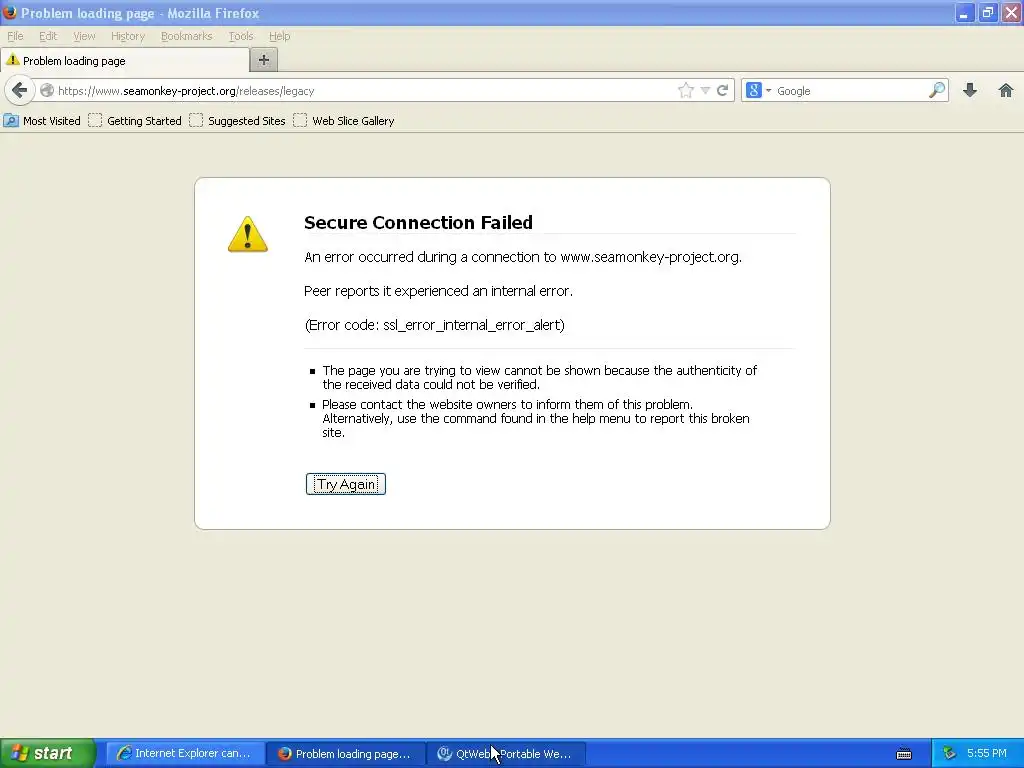The height and width of the screenshot is (768, 1024).
Task: Open the Downloads arrow button
Action: 970,91
